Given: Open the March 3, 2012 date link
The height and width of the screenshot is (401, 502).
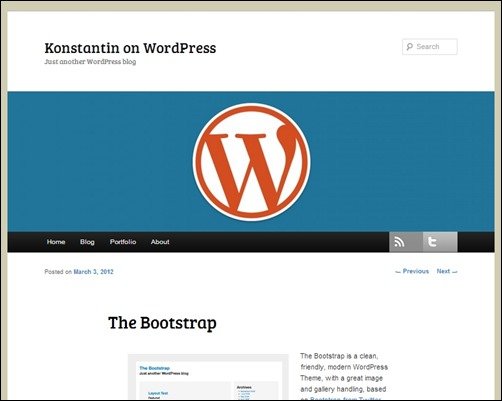Looking at the screenshot, I should (93, 272).
